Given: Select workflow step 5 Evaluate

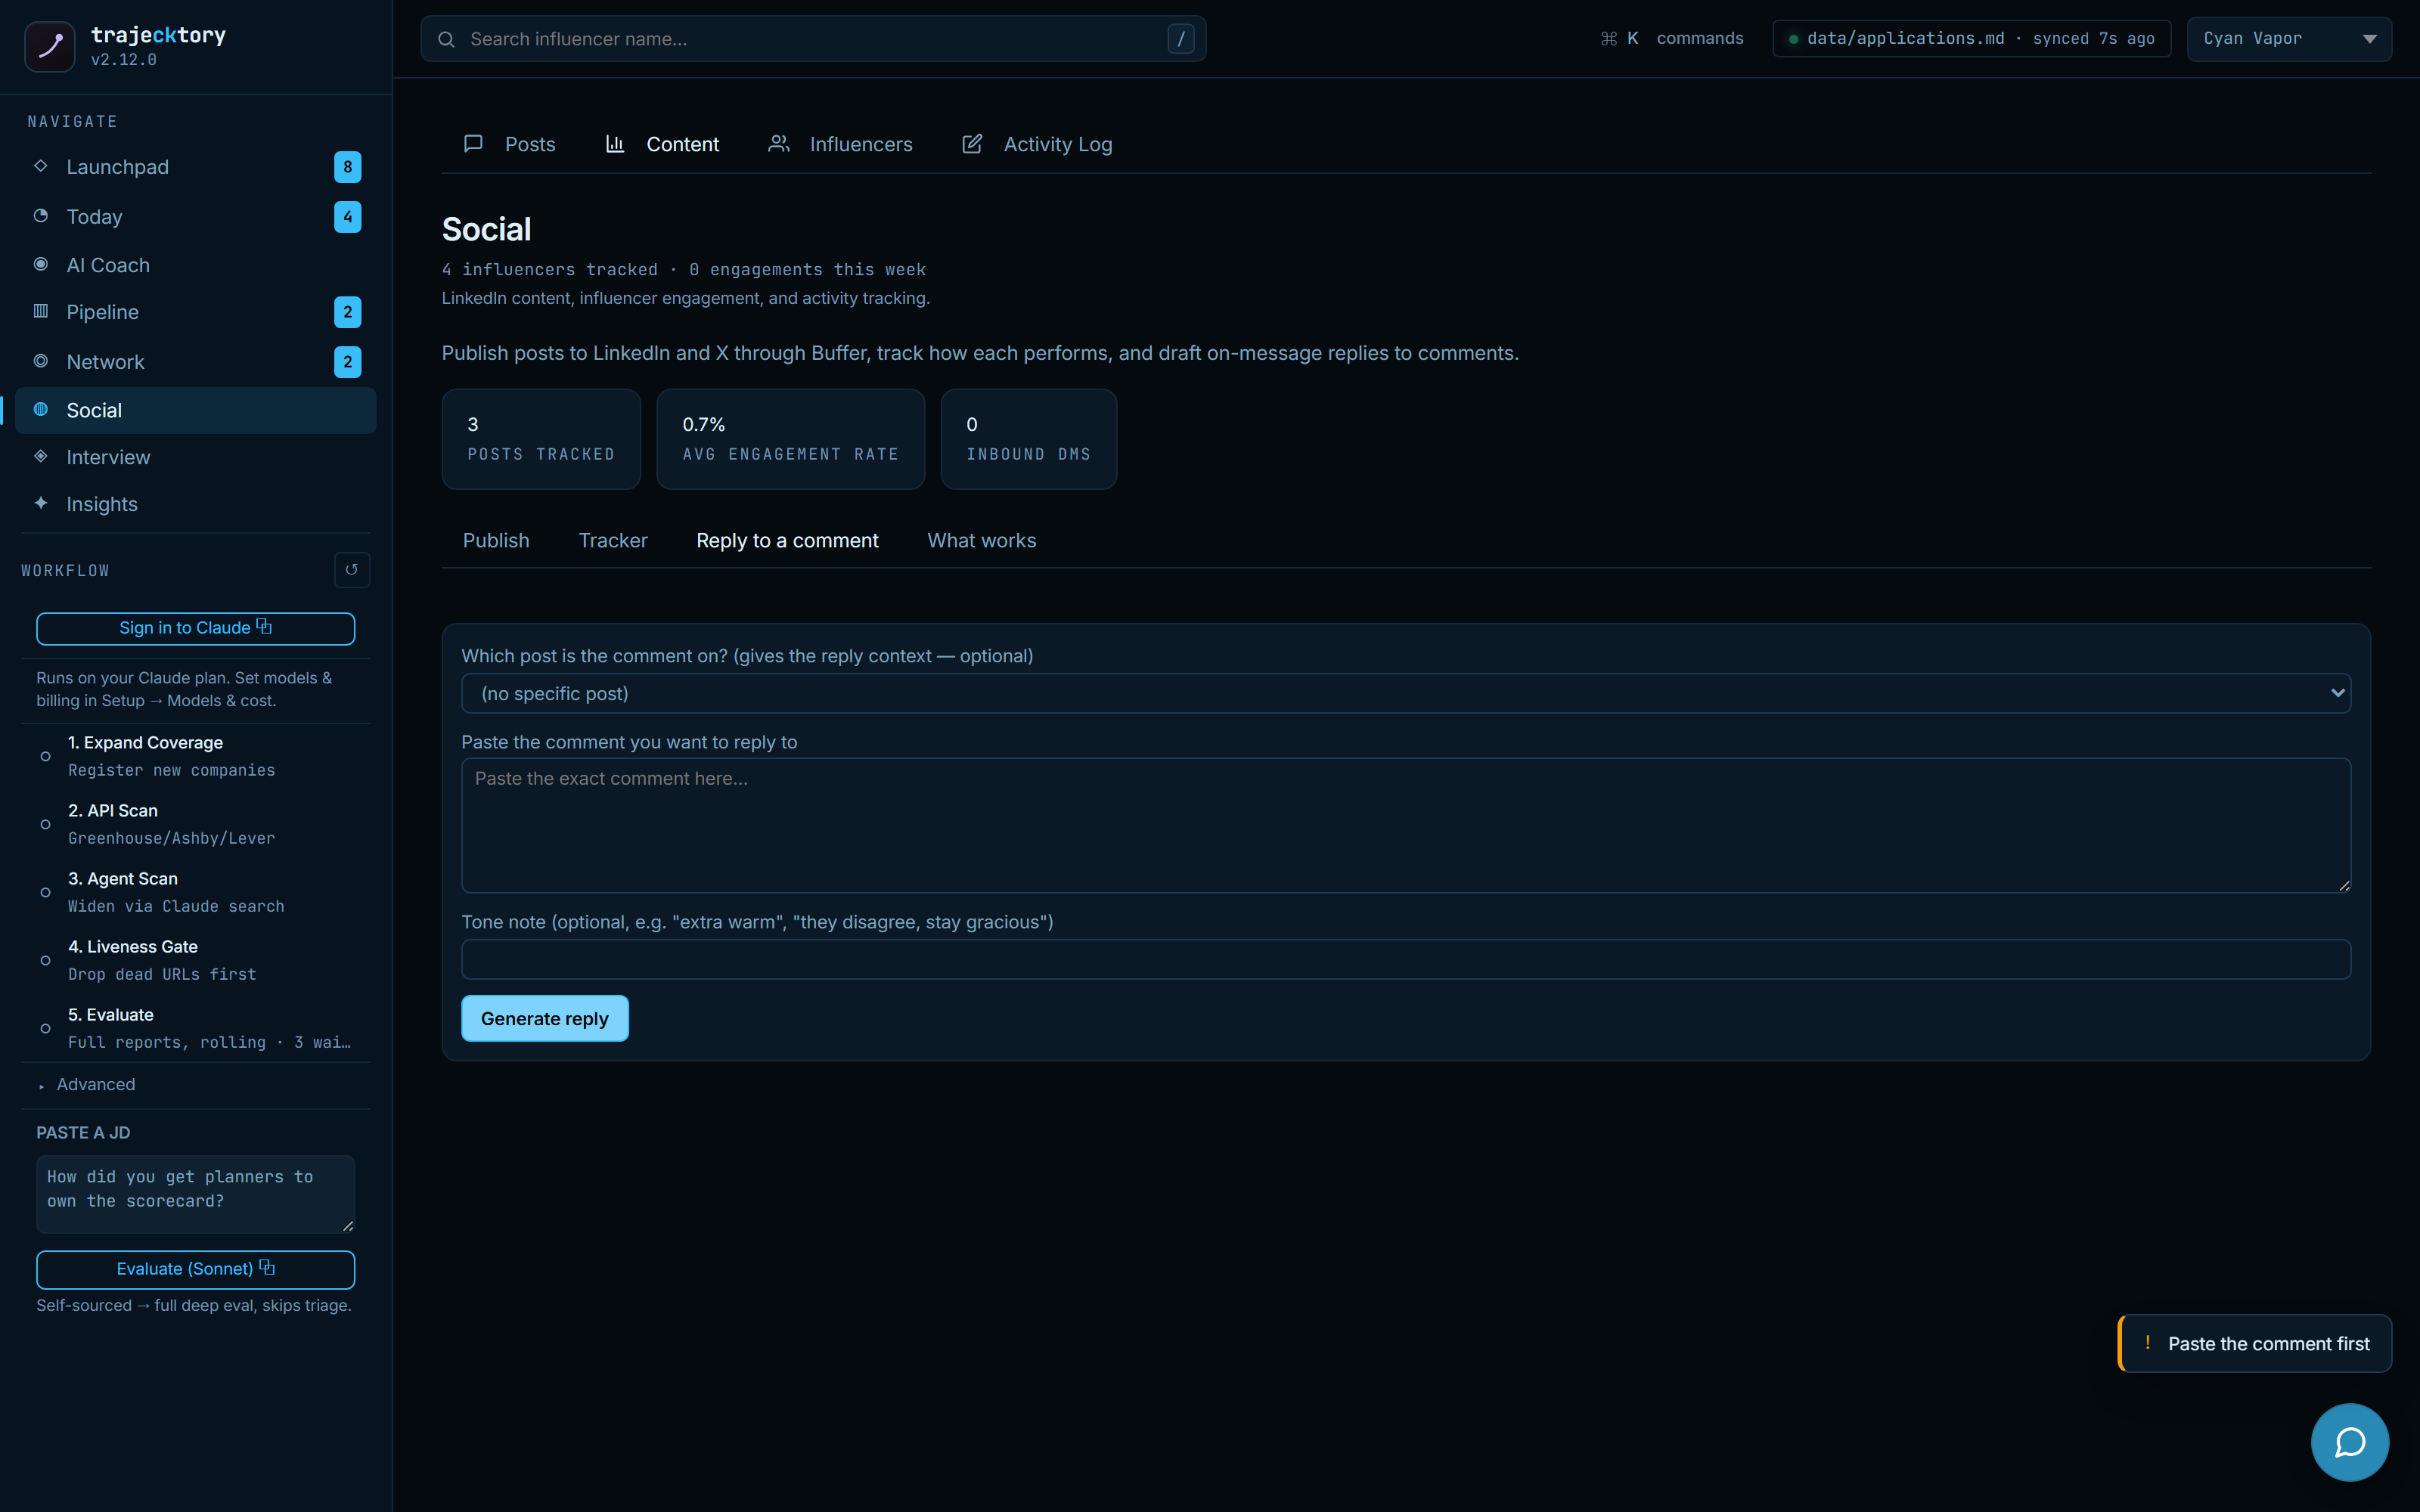Looking at the screenshot, I should click(196, 1028).
